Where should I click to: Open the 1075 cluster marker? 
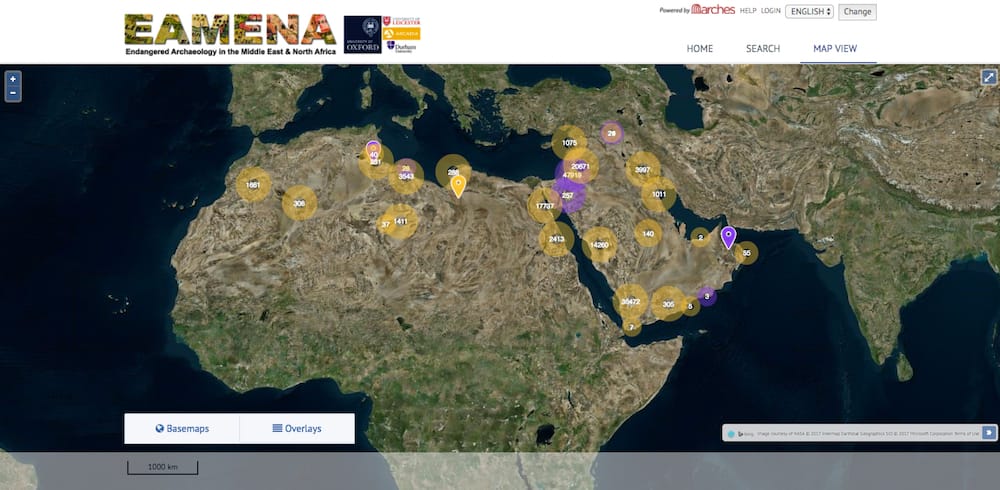point(570,143)
